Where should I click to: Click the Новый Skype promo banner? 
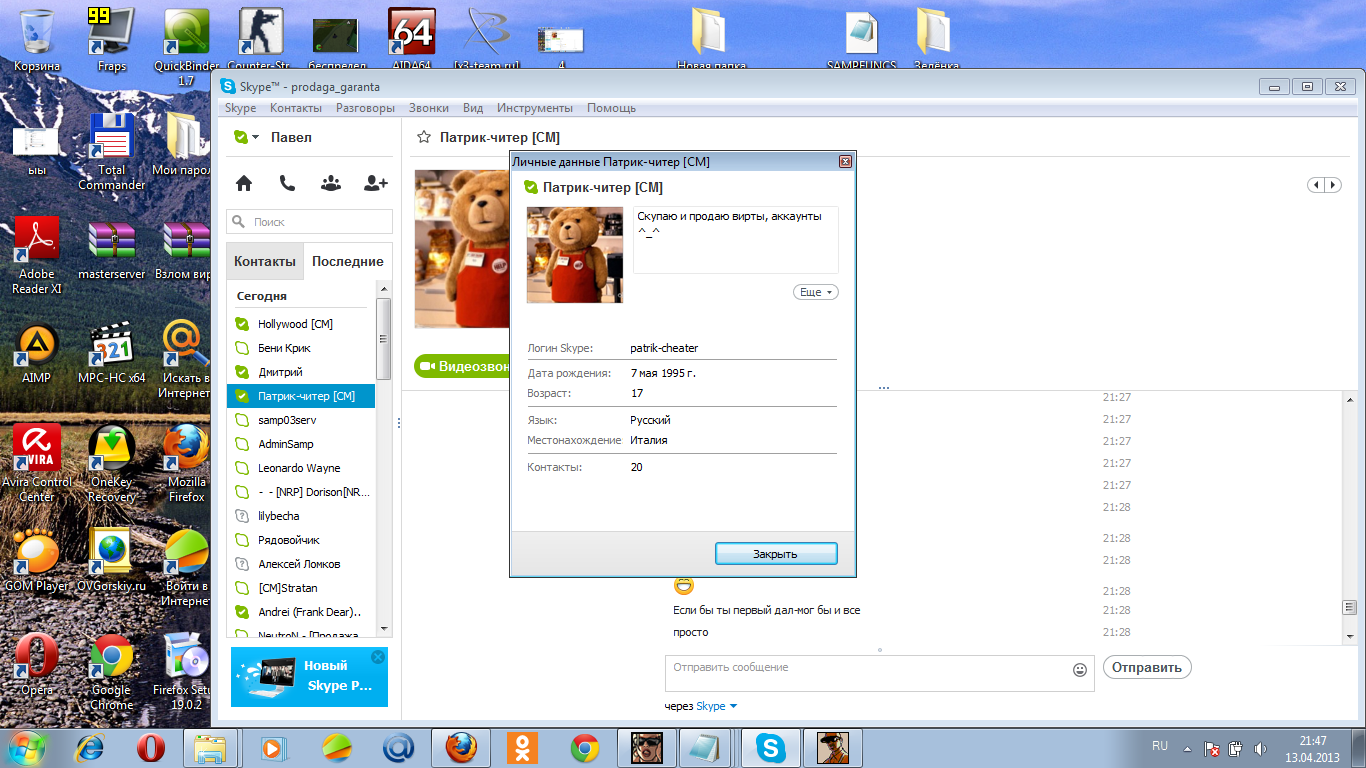pyautogui.click(x=309, y=677)
